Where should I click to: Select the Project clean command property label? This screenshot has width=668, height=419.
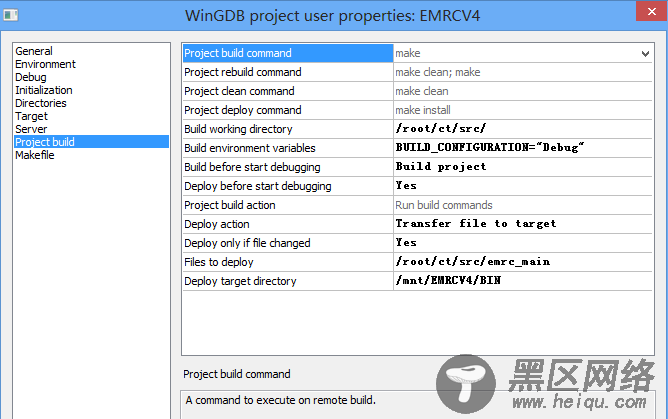pyautogui.click(x=239, y=91)
